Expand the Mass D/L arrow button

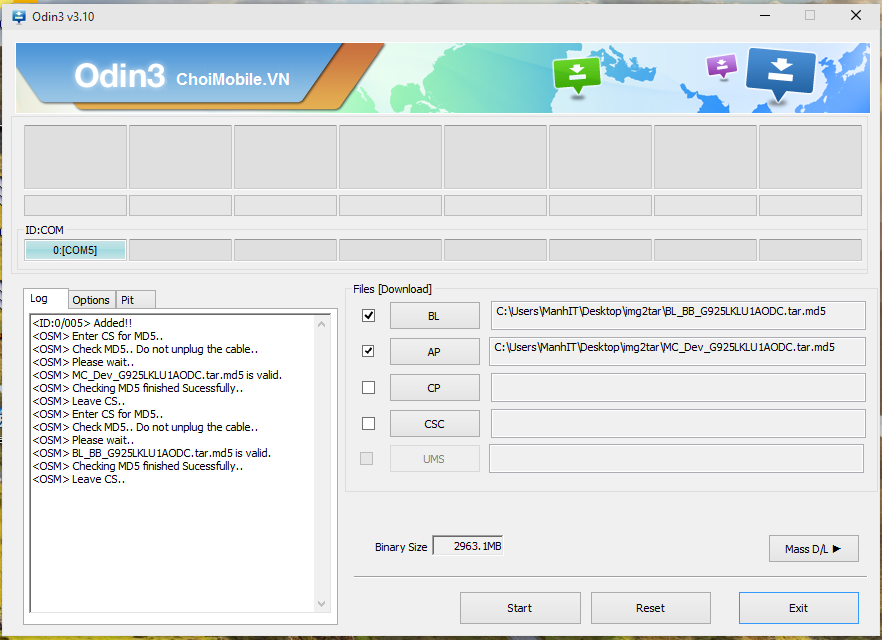click(813, 548)
